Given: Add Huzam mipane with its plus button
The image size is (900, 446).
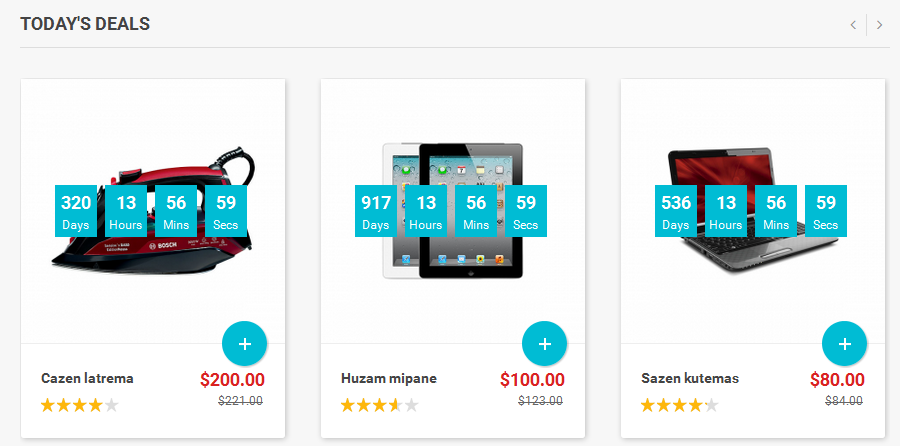Looking at the screenshot, I should tap(545, 344).
